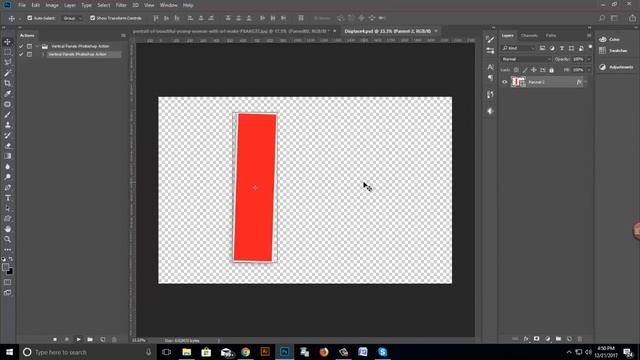640x360 pixels.
Task: Select the Move tool in the toolbox
Action: pyautogui.click(x=7, y=42)
